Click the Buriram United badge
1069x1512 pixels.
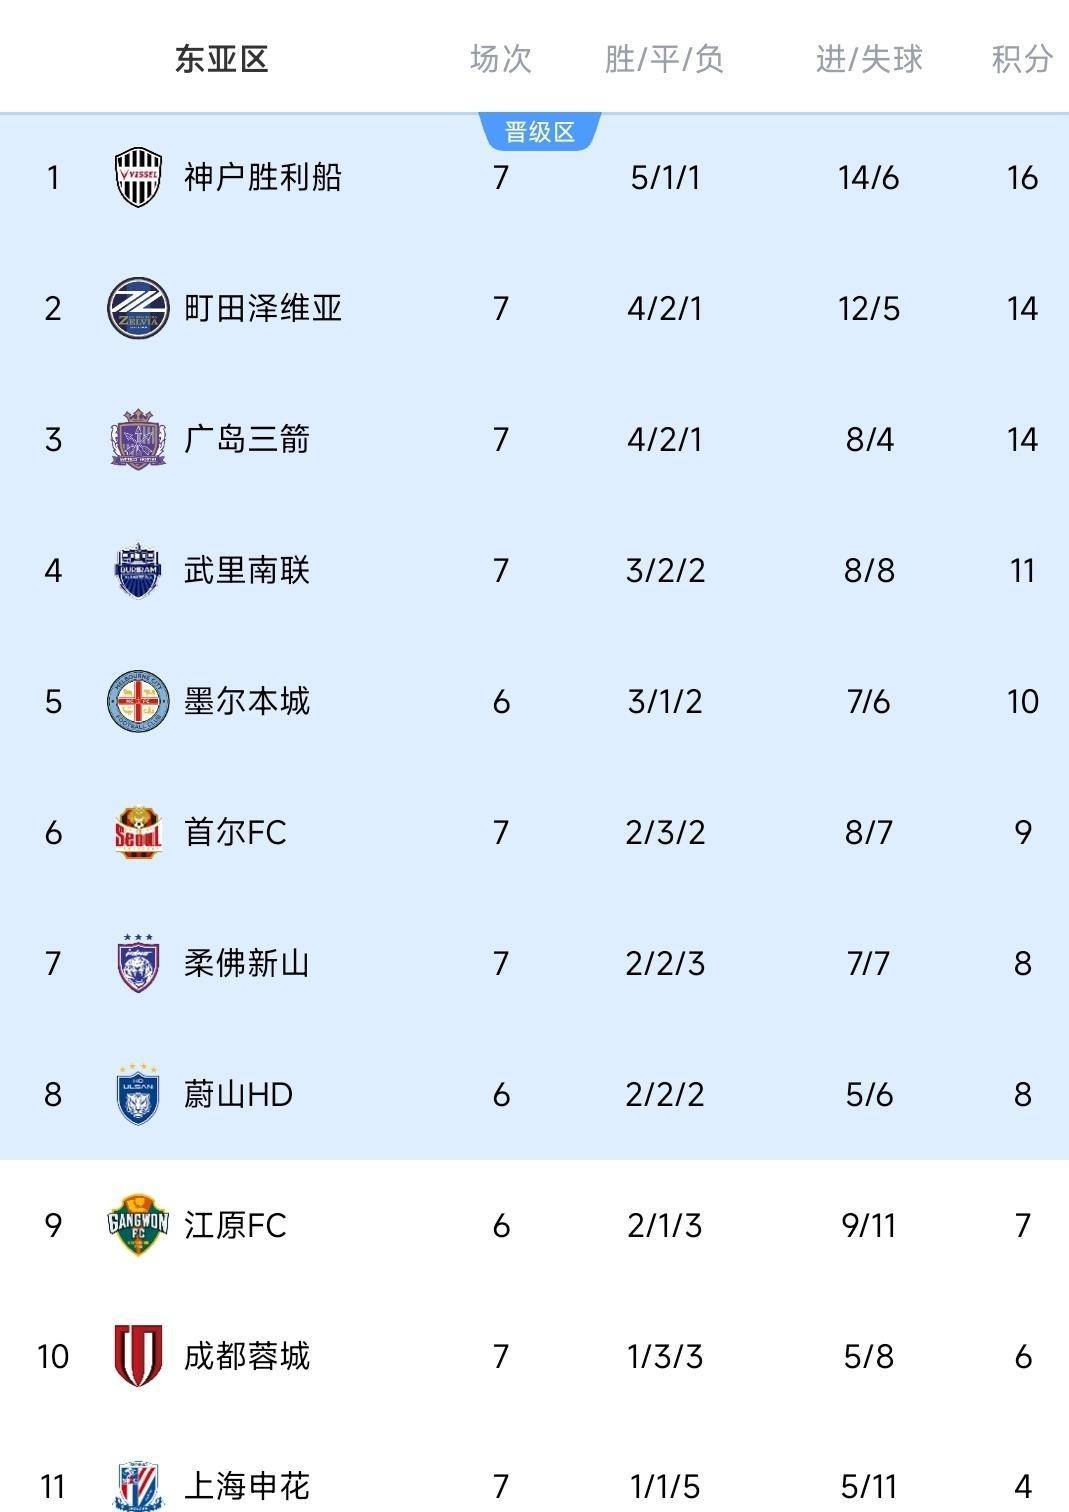point(138,570)
